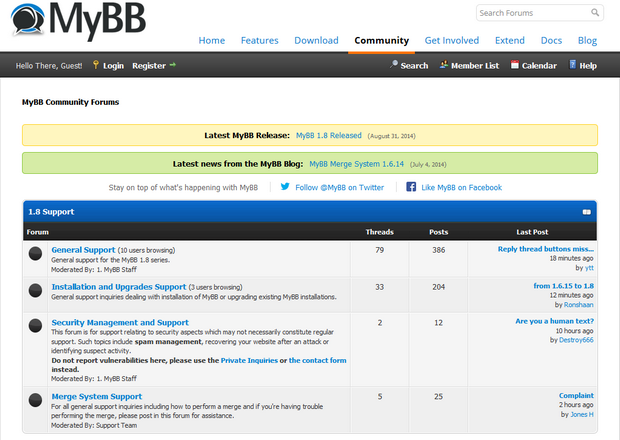
Task: Open the Docs tab
Action: coord(551,40)
